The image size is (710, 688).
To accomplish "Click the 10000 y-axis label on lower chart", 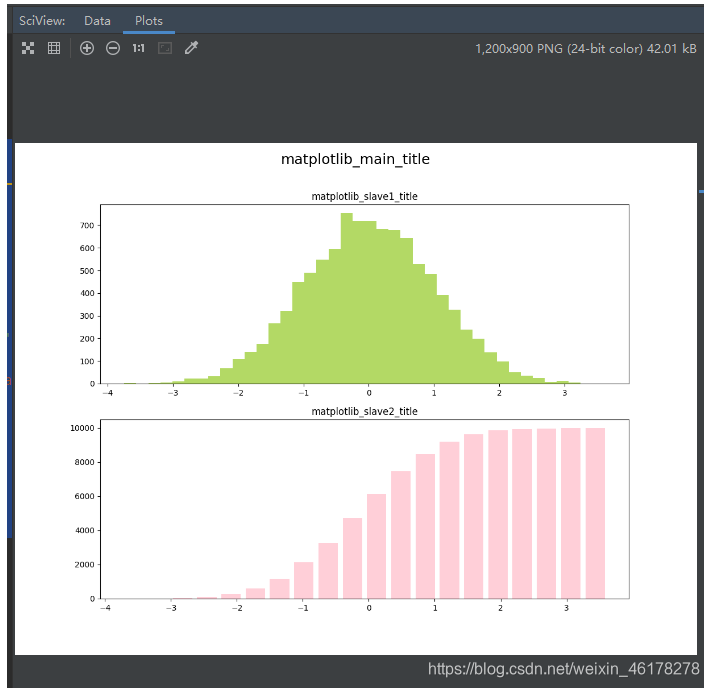I will click(x=82, y=428).
